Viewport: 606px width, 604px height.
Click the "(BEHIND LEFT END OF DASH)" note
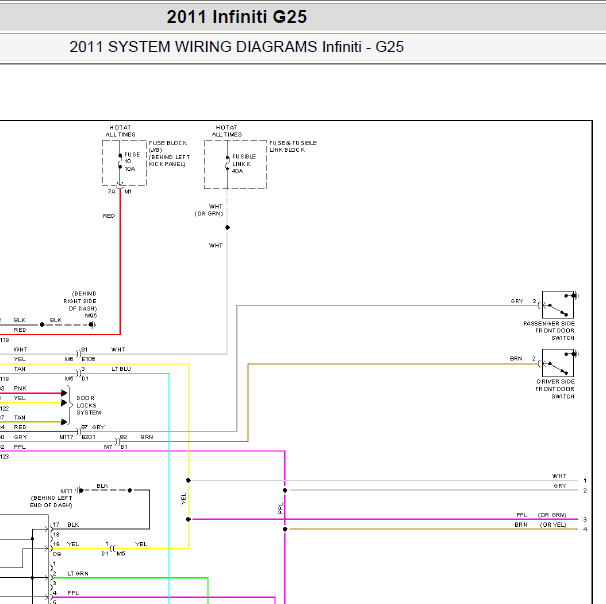click(51, 502)
